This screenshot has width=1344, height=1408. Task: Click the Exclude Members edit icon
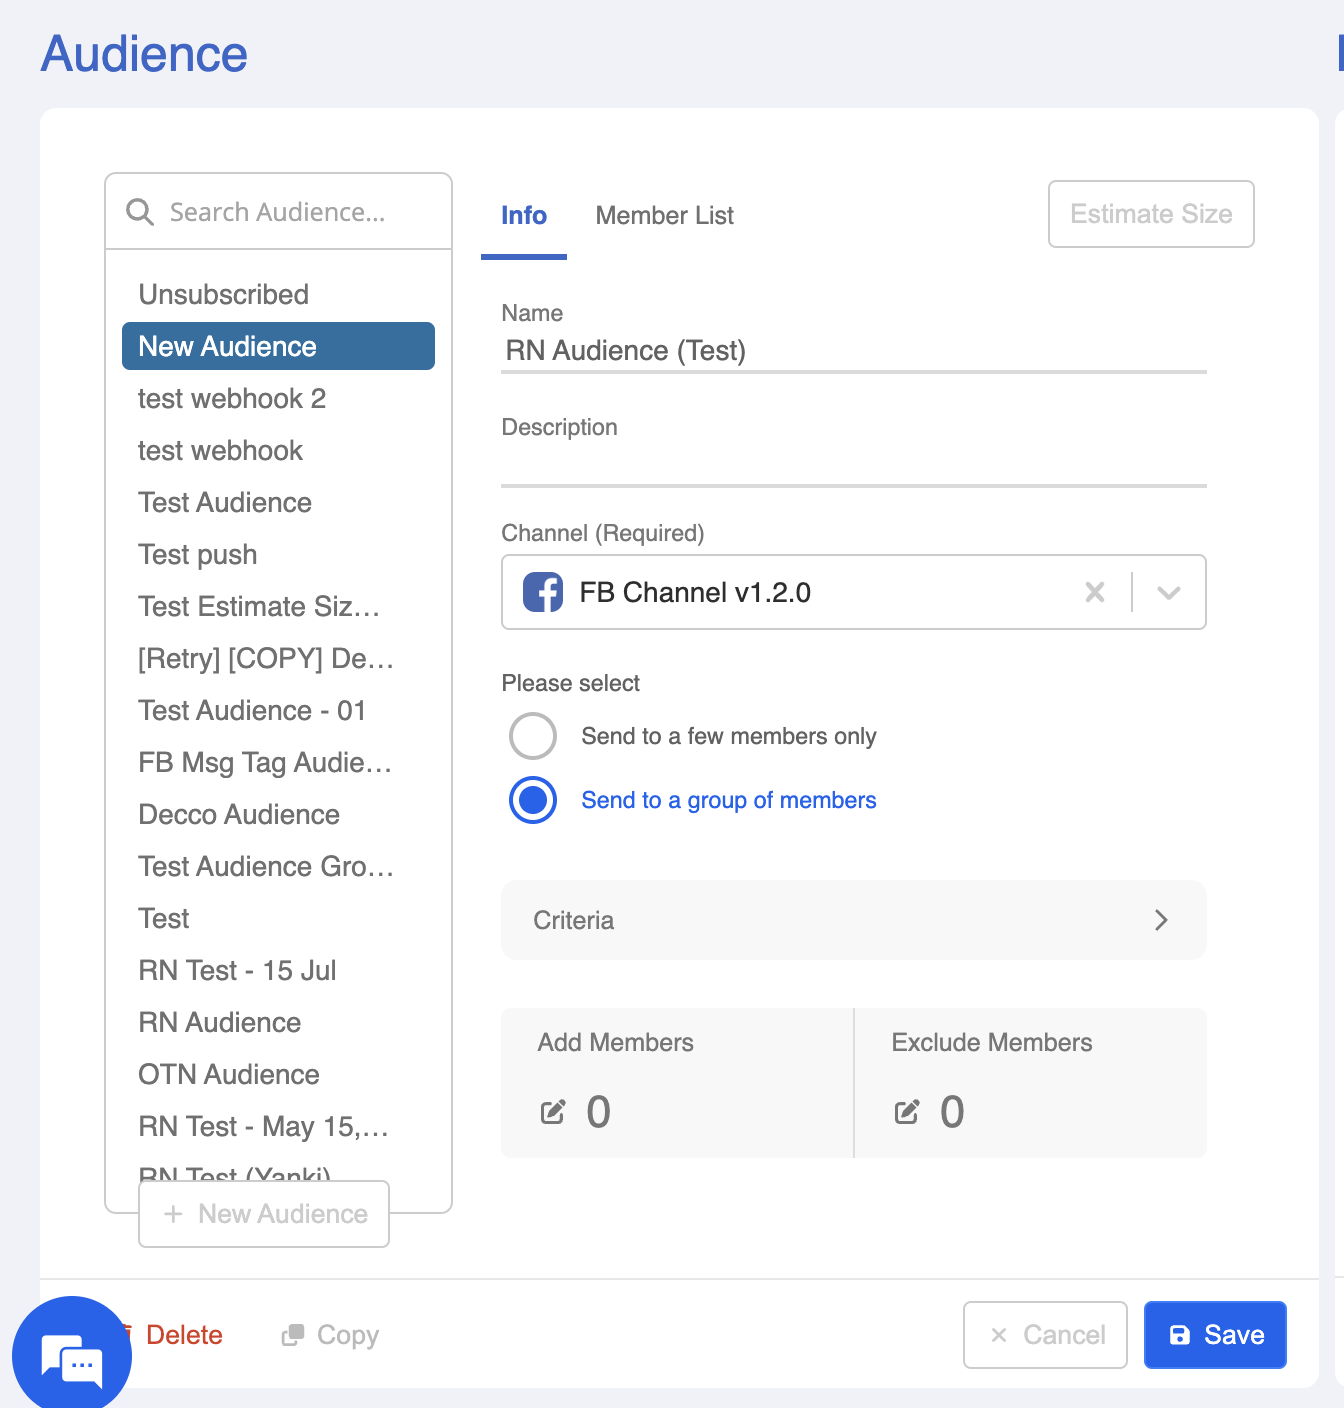click(x=907, y=1112)
